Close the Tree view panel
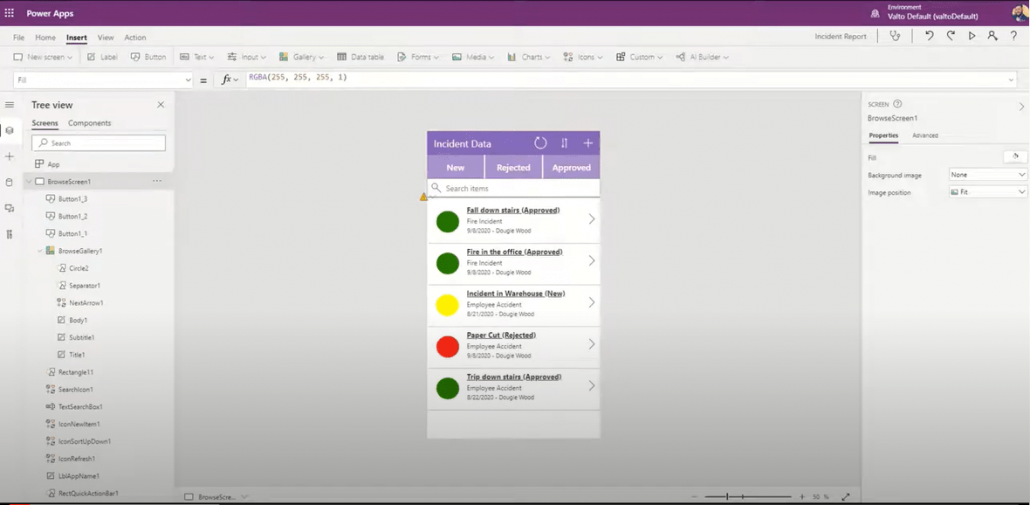This screenshot has height=505, width=1030. pos(160,105)
